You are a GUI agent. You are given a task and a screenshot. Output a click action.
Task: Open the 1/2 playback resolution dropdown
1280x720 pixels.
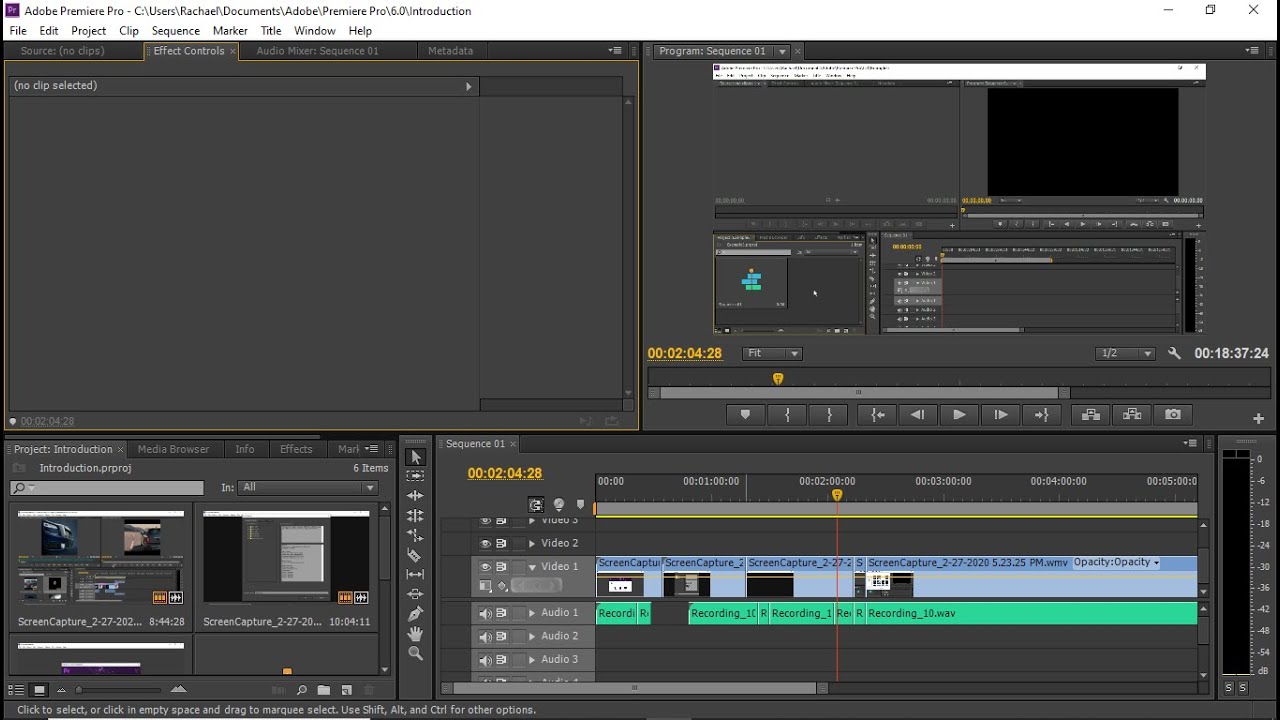click(x=1125, y=353)
